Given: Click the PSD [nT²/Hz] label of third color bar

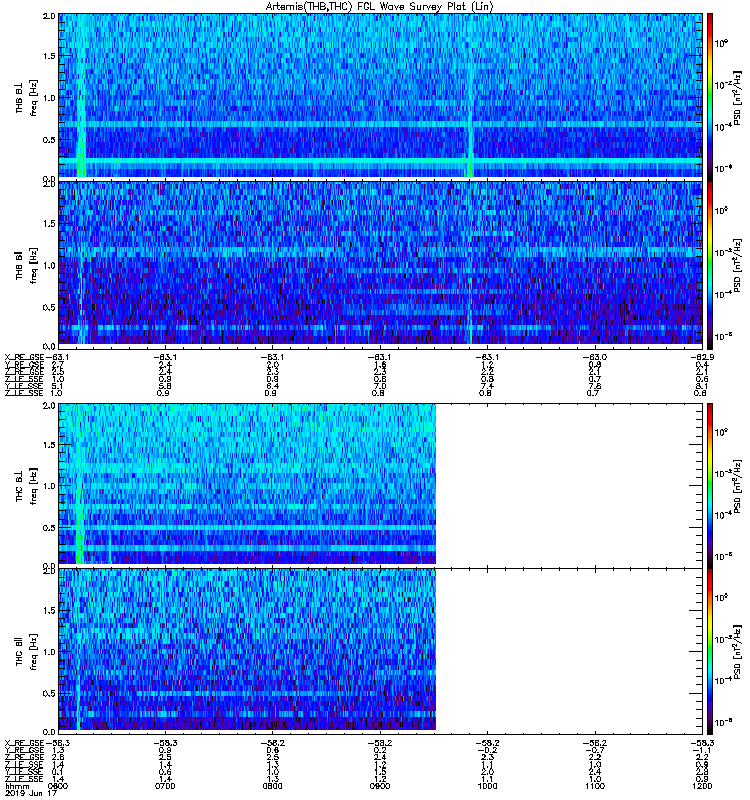Looking at the screenshot, I should 737,486.
